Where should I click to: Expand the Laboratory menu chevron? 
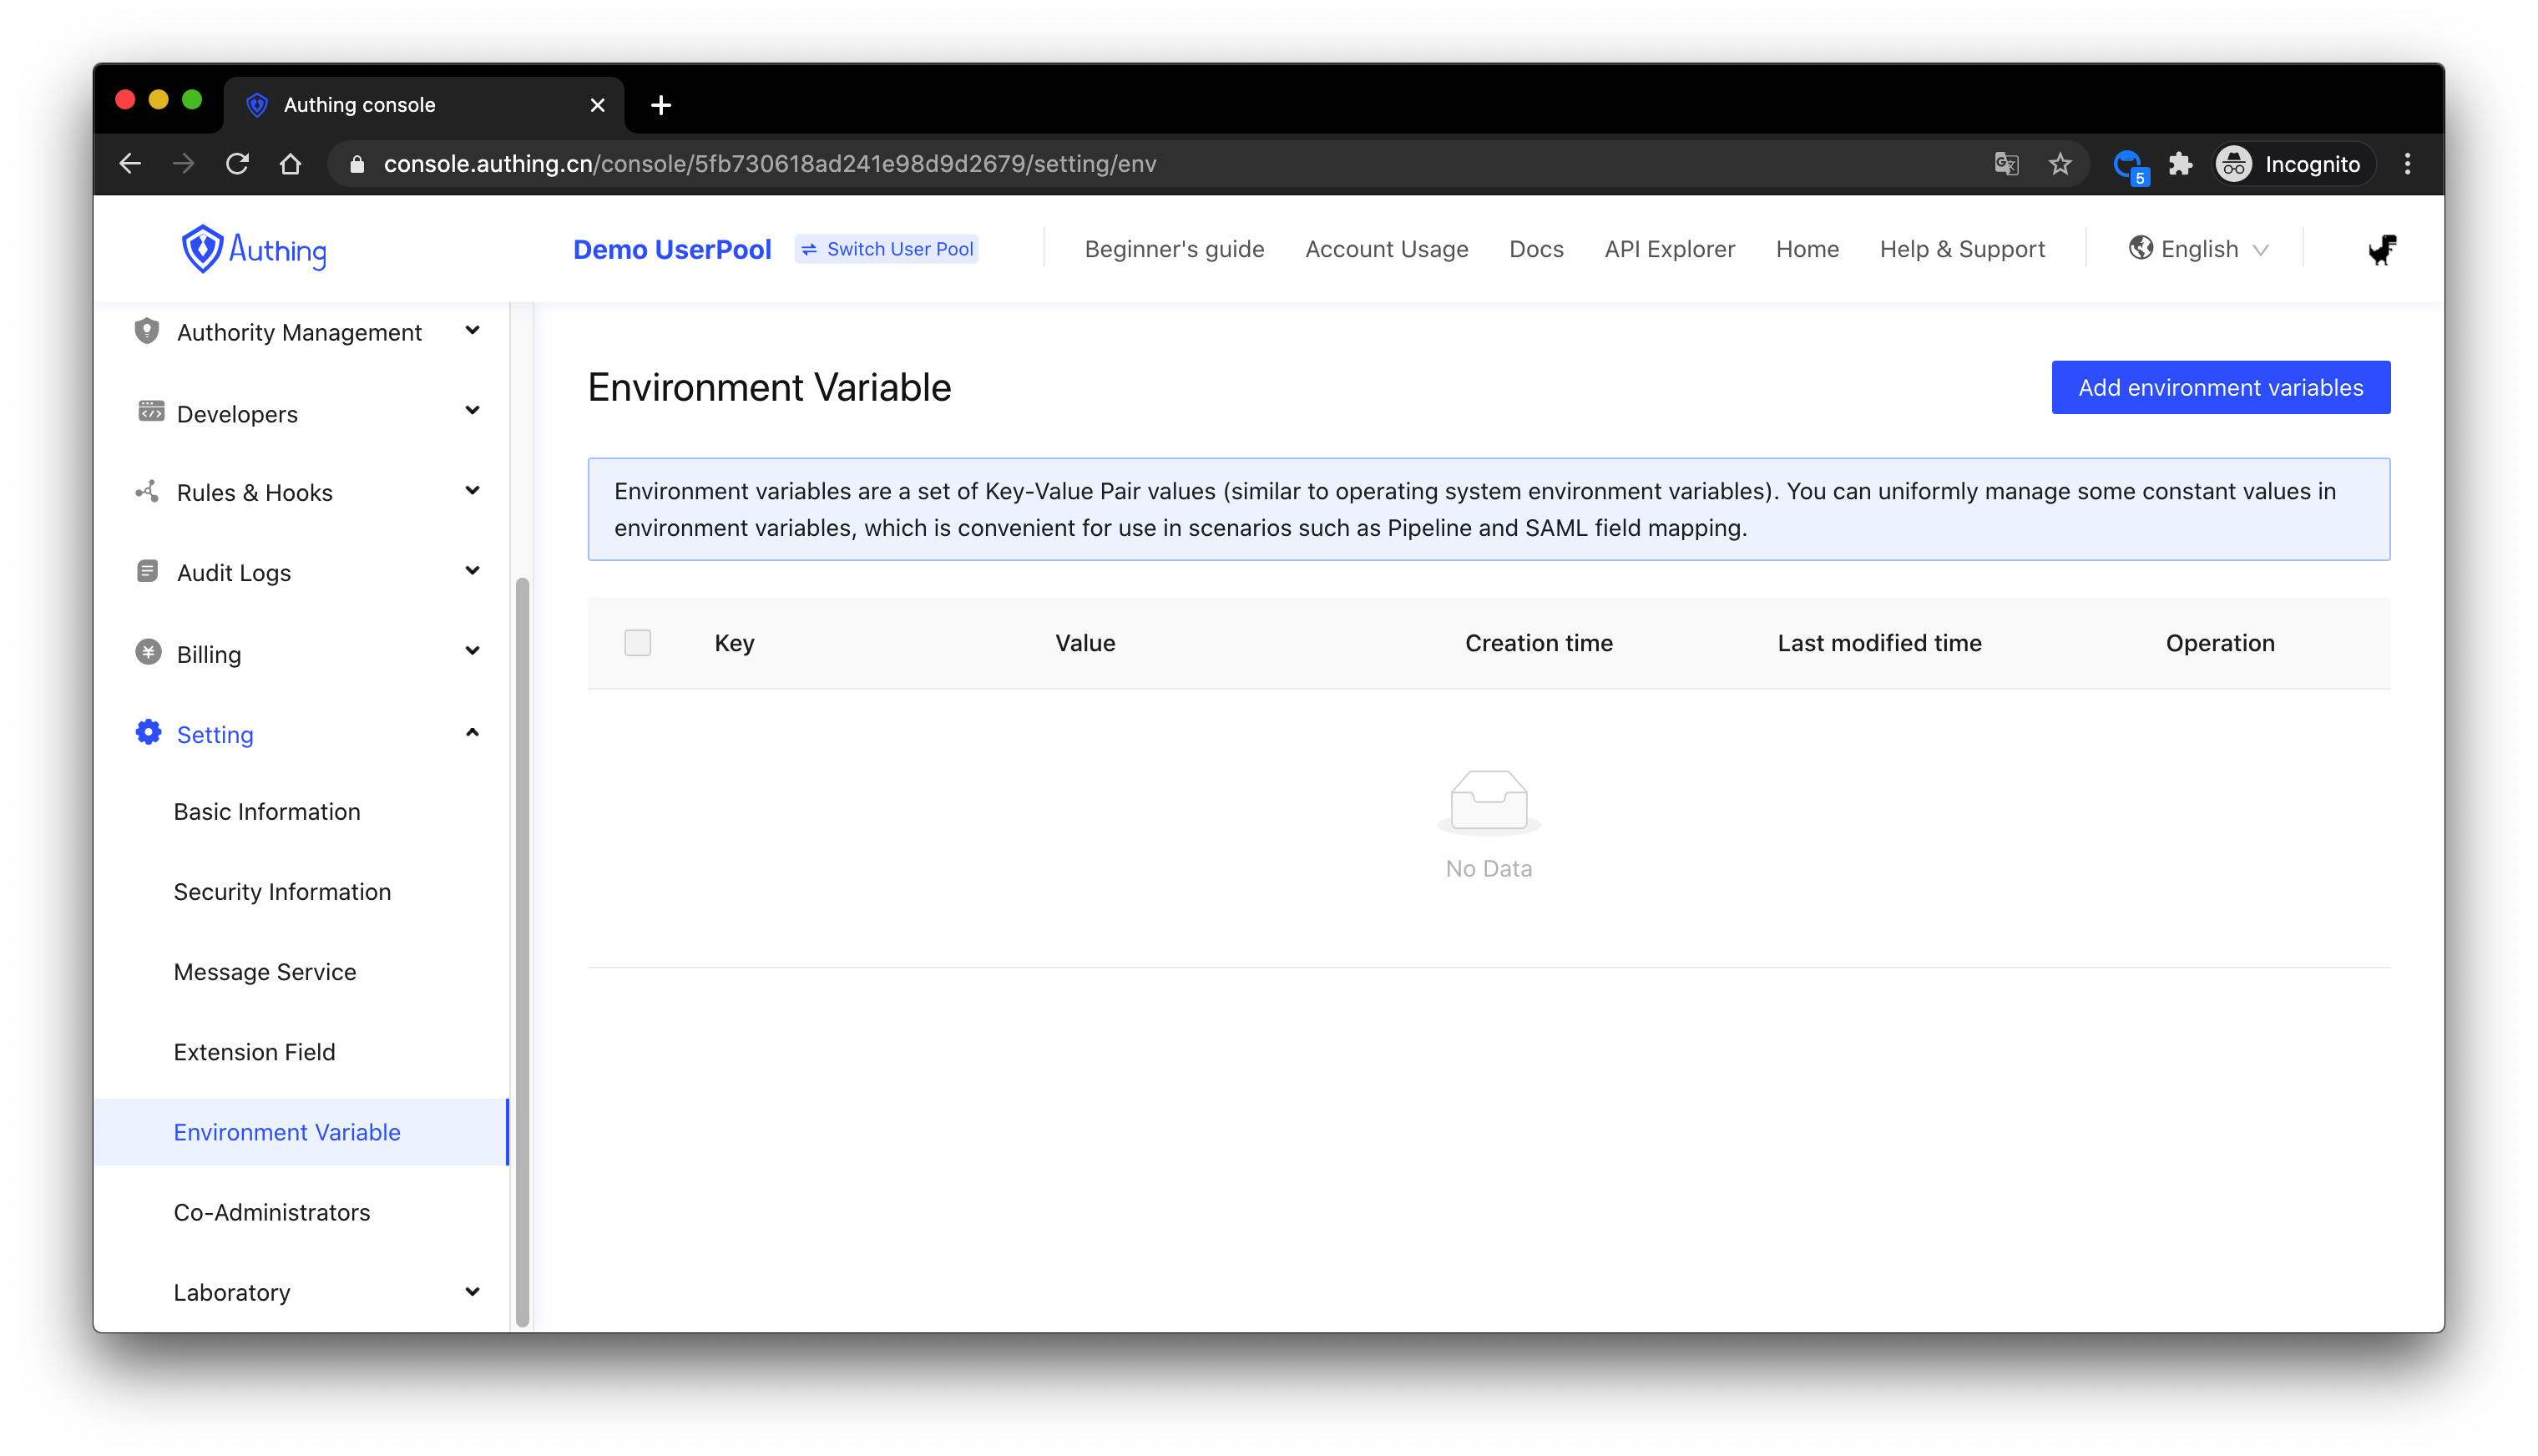tap(472, 1291)
